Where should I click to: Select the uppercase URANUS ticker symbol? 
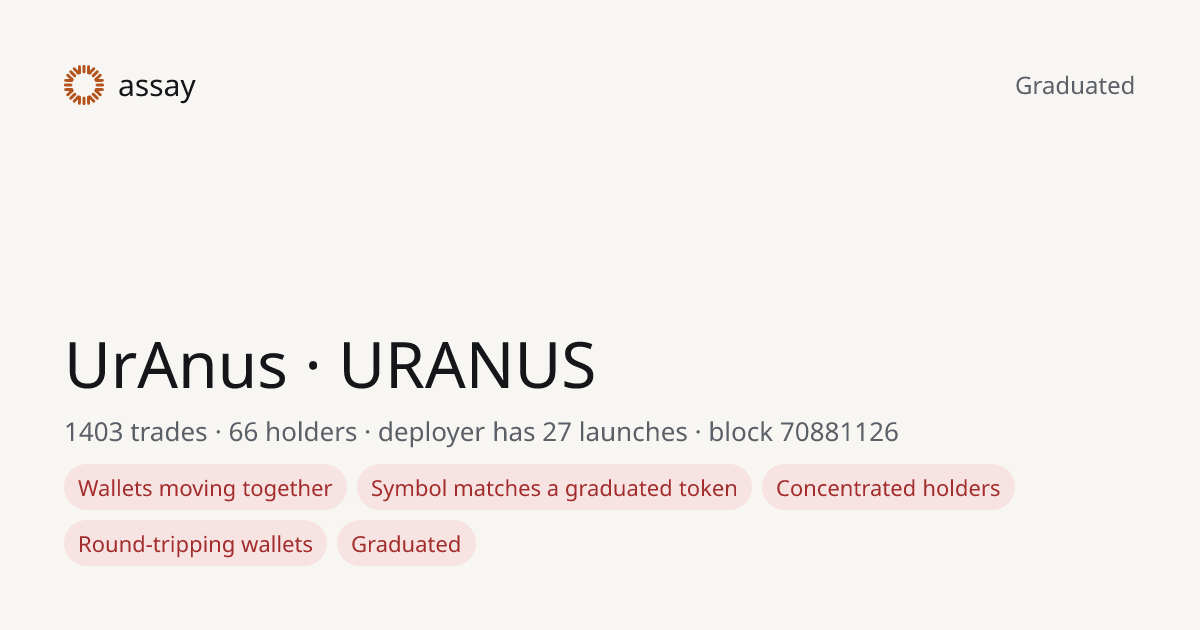468,365
